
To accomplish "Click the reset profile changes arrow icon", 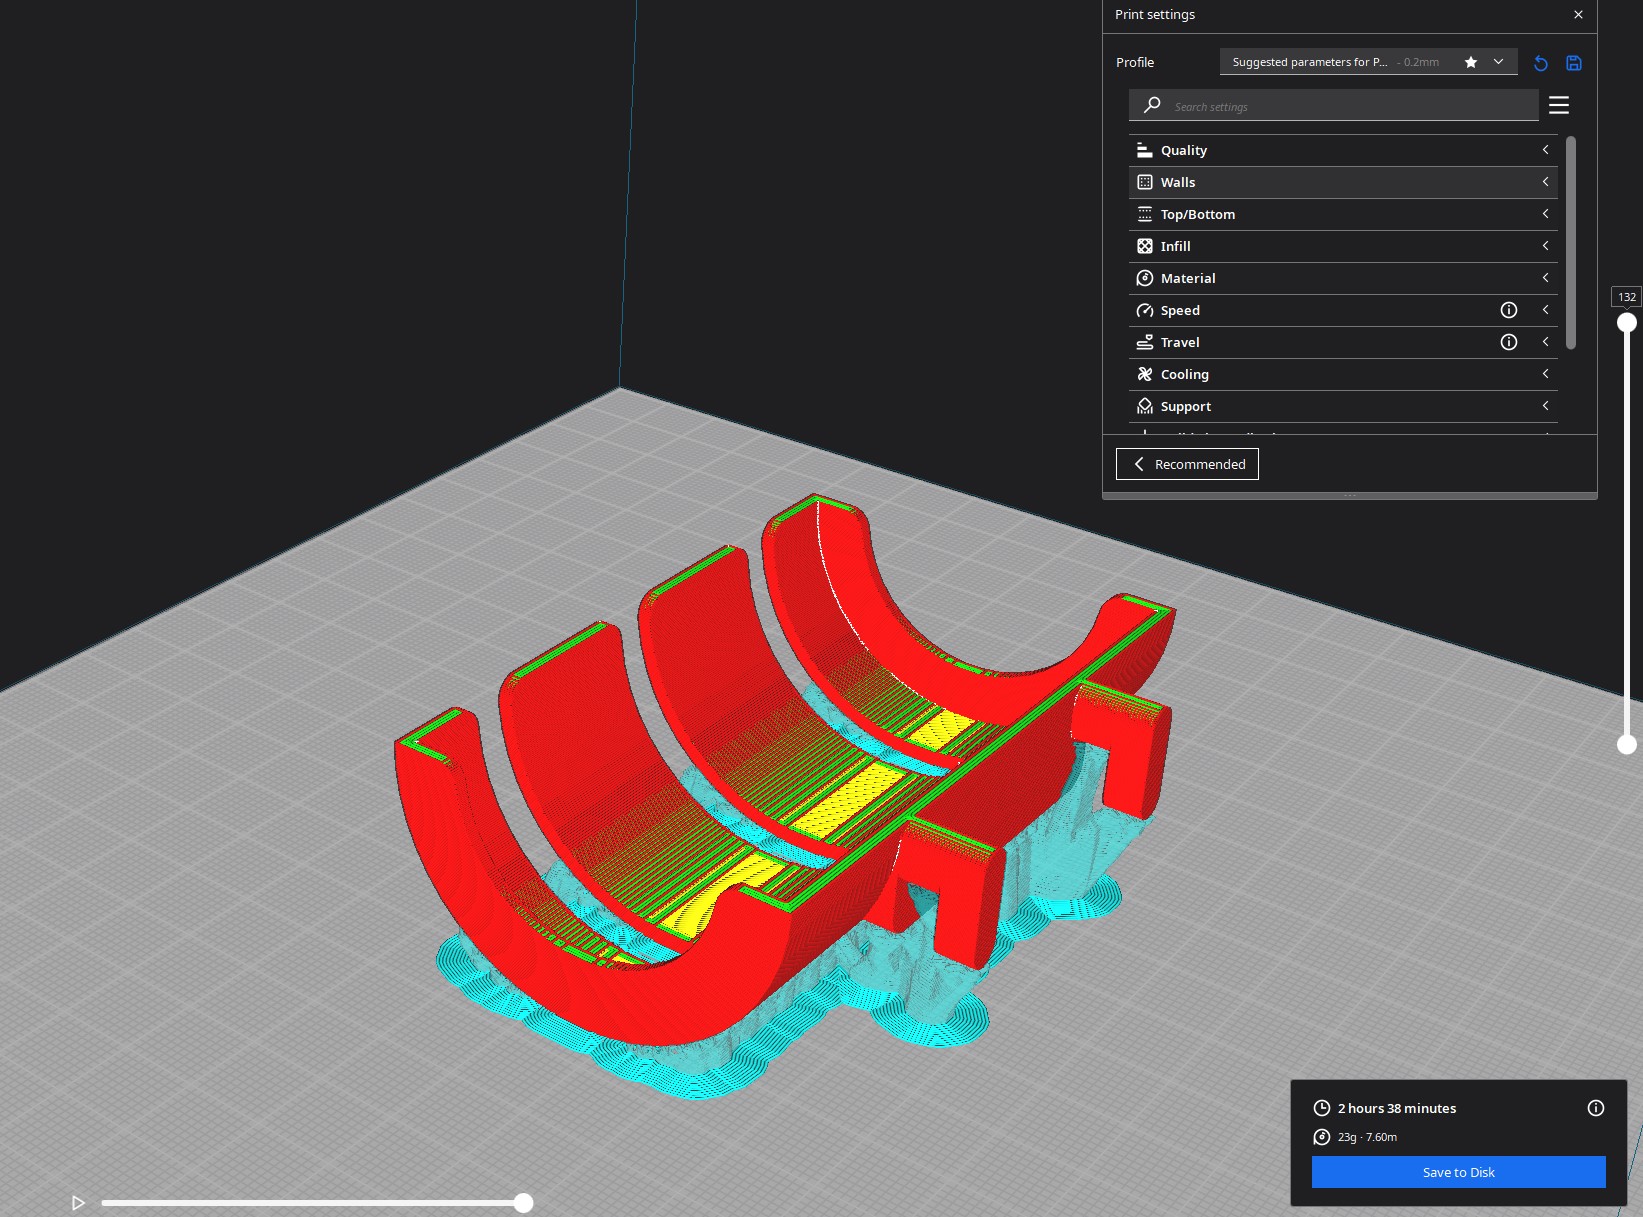I will (x=1540, y=63).
